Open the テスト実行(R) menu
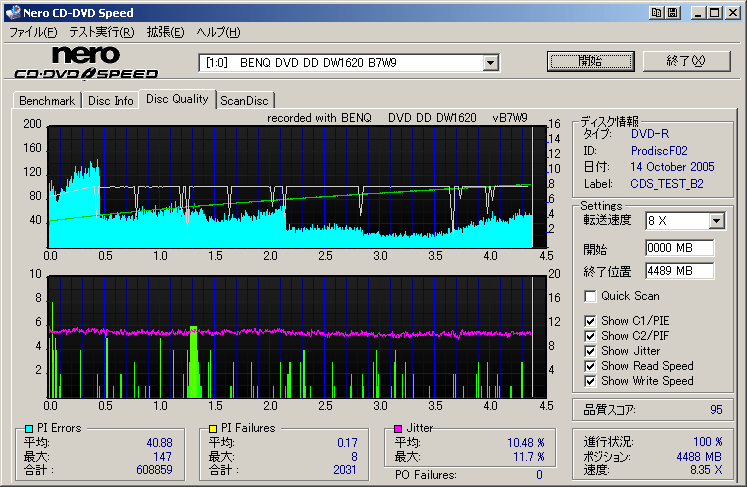This screenshot has width=747, height=487. click(x=102, y=32)
